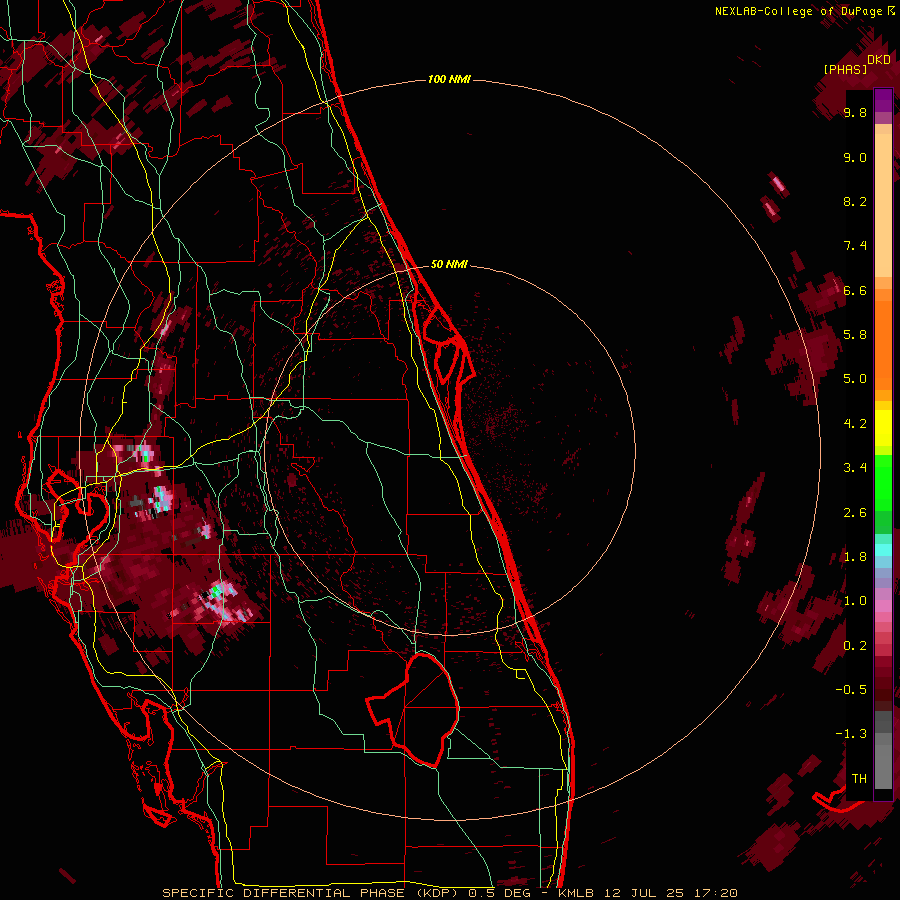Screen dimensions: 900x900
Task: Click the 4.2 scale value
Action: coord(855,424)
